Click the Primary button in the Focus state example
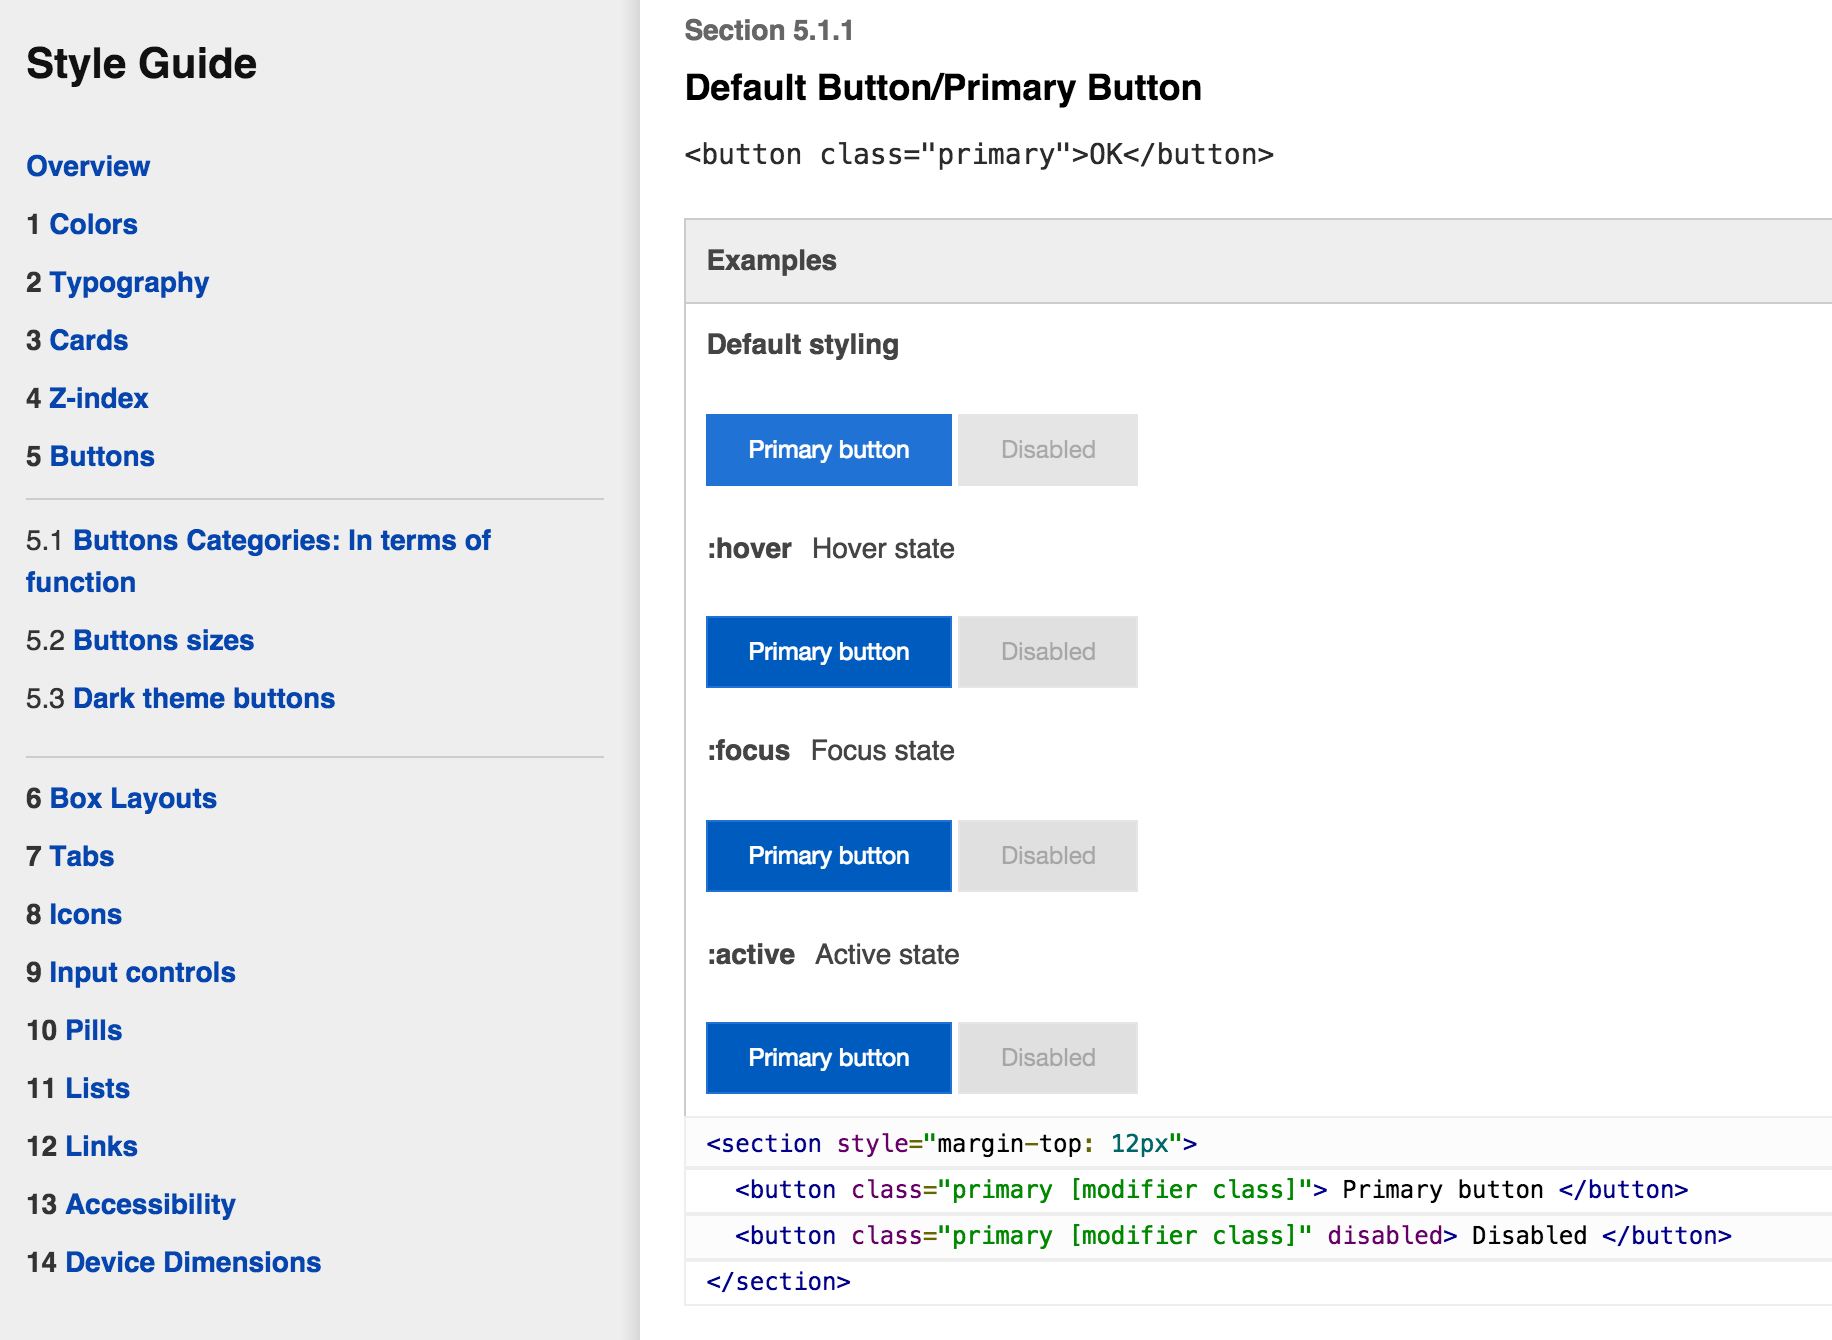 pos(829,856)
